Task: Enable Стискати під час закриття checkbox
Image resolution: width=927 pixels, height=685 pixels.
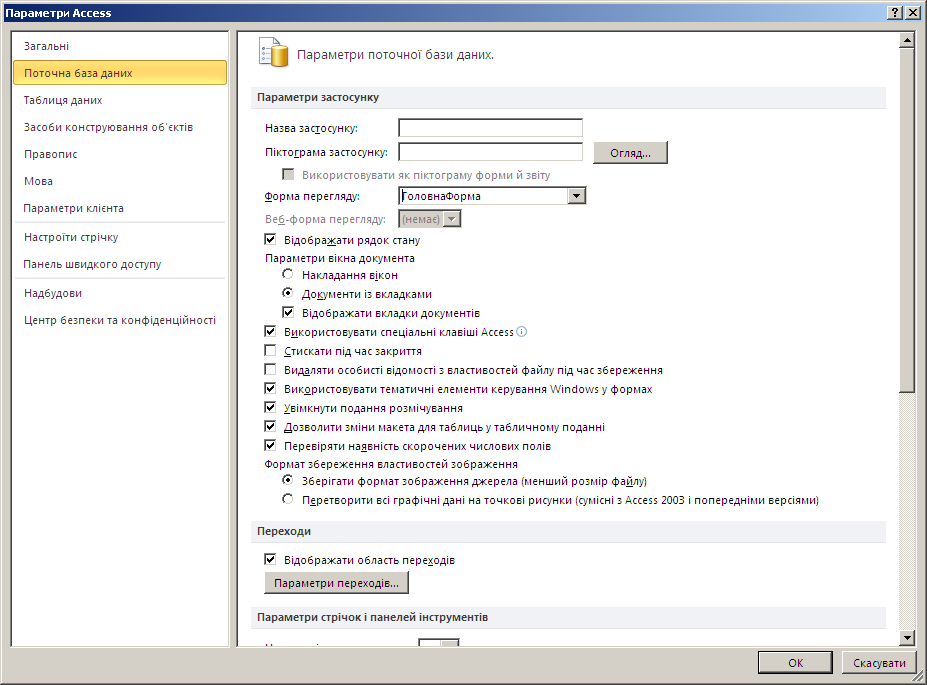Action: pos(270,351)
